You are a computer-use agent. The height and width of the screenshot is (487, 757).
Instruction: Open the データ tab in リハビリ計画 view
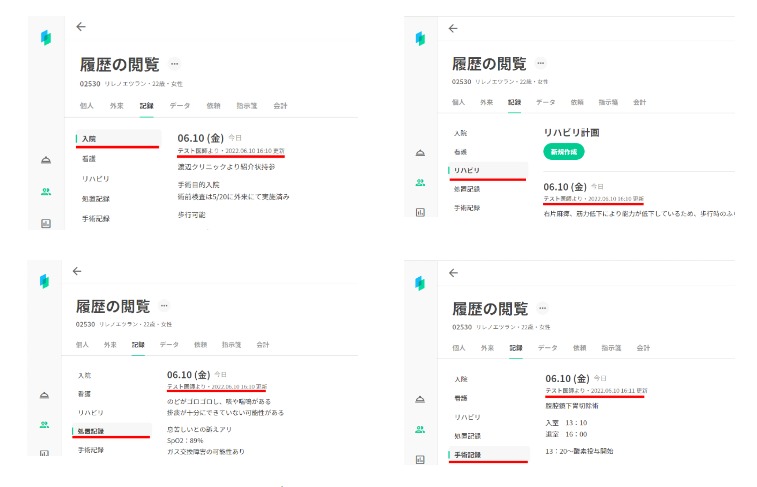point(545,102)
